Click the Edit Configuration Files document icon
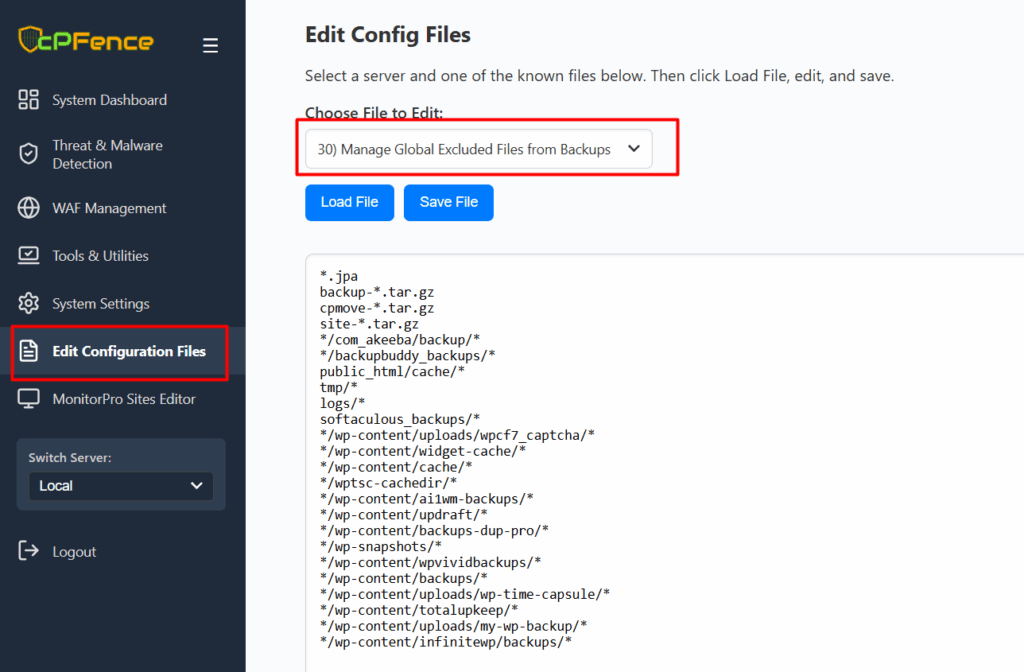Screen dimensions: 1024x672 point(29,351)
